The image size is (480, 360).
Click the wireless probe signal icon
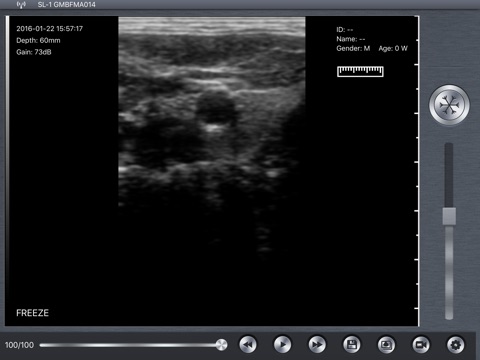pyautogui.click(x=21, y=5)
